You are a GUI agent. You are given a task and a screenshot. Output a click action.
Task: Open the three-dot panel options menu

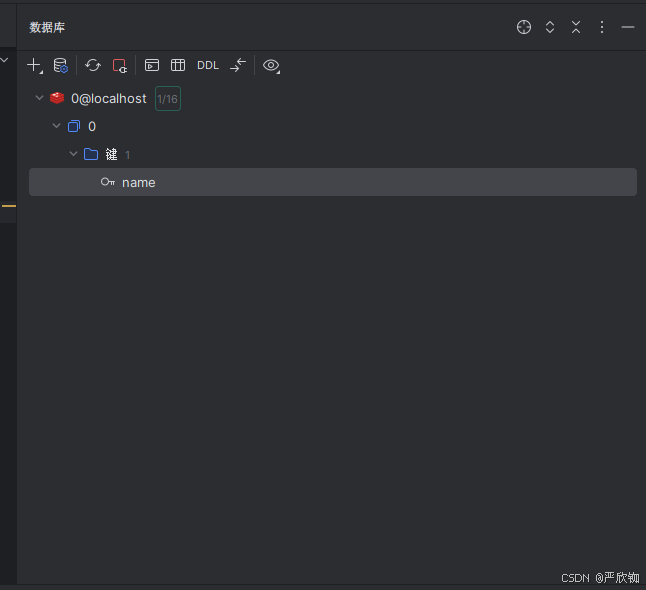(x=602, y=27)
